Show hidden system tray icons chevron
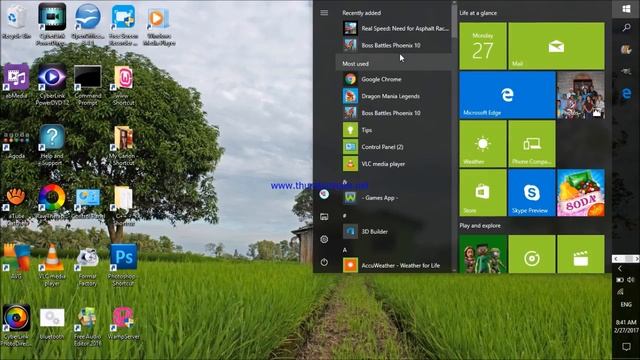The width and height of the screenshot is (640, 360). (620, 269)
